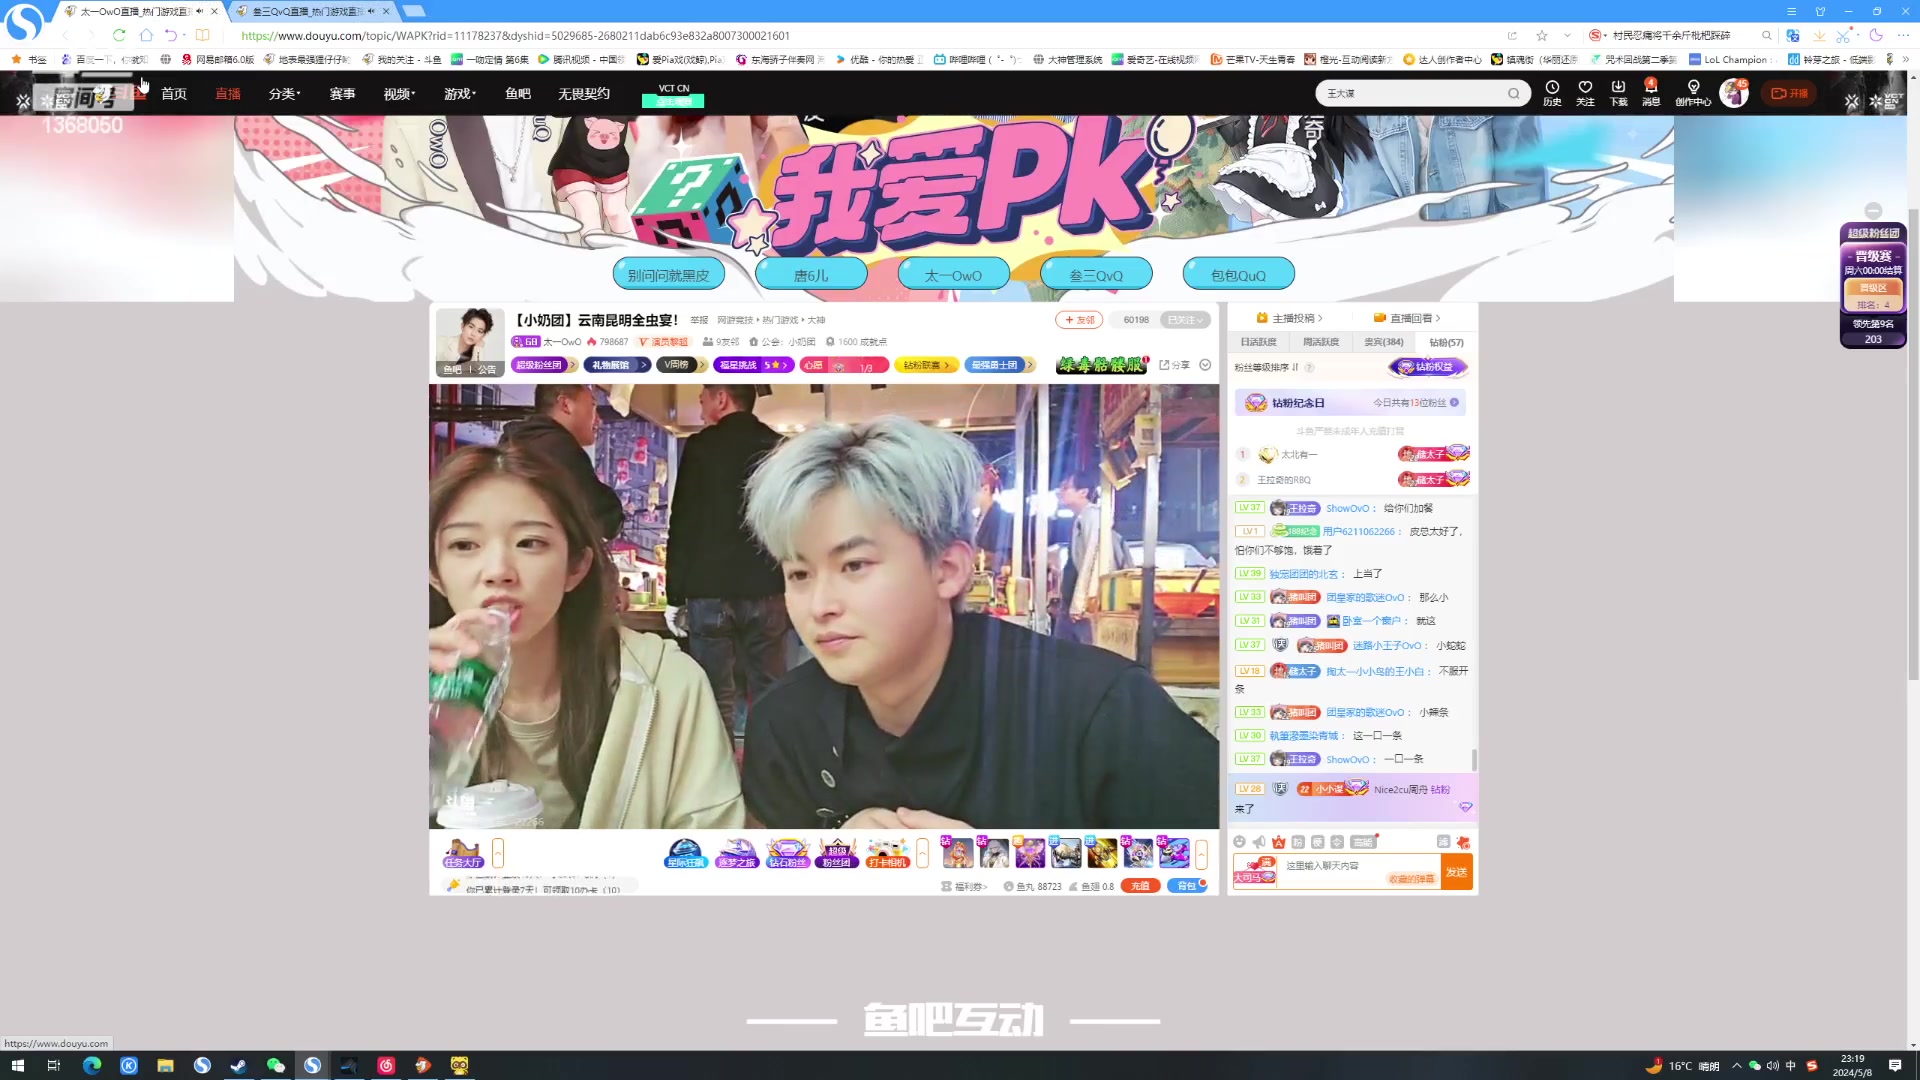
Task: Open Microsoft Edge from the taskbar
Action: [92, 1065]
